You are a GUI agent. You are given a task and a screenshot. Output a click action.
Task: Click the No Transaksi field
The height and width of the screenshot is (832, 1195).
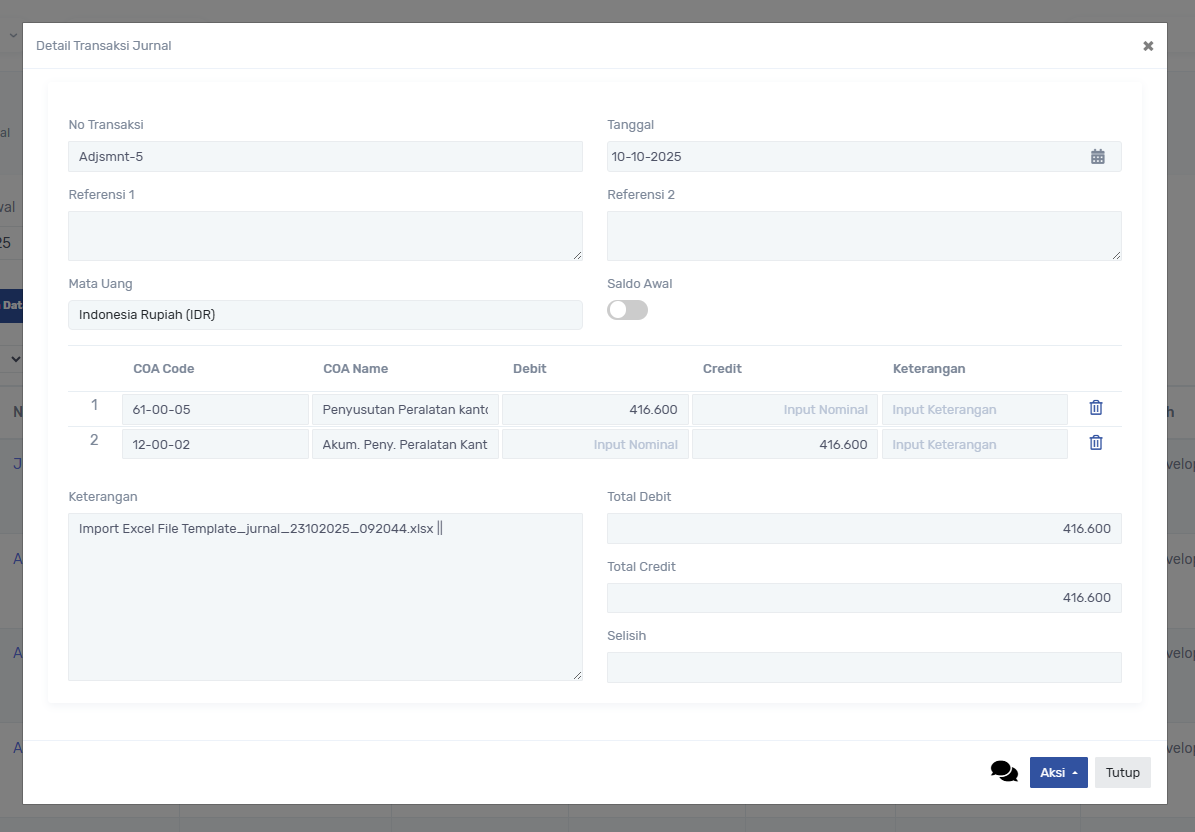[325, 156]
